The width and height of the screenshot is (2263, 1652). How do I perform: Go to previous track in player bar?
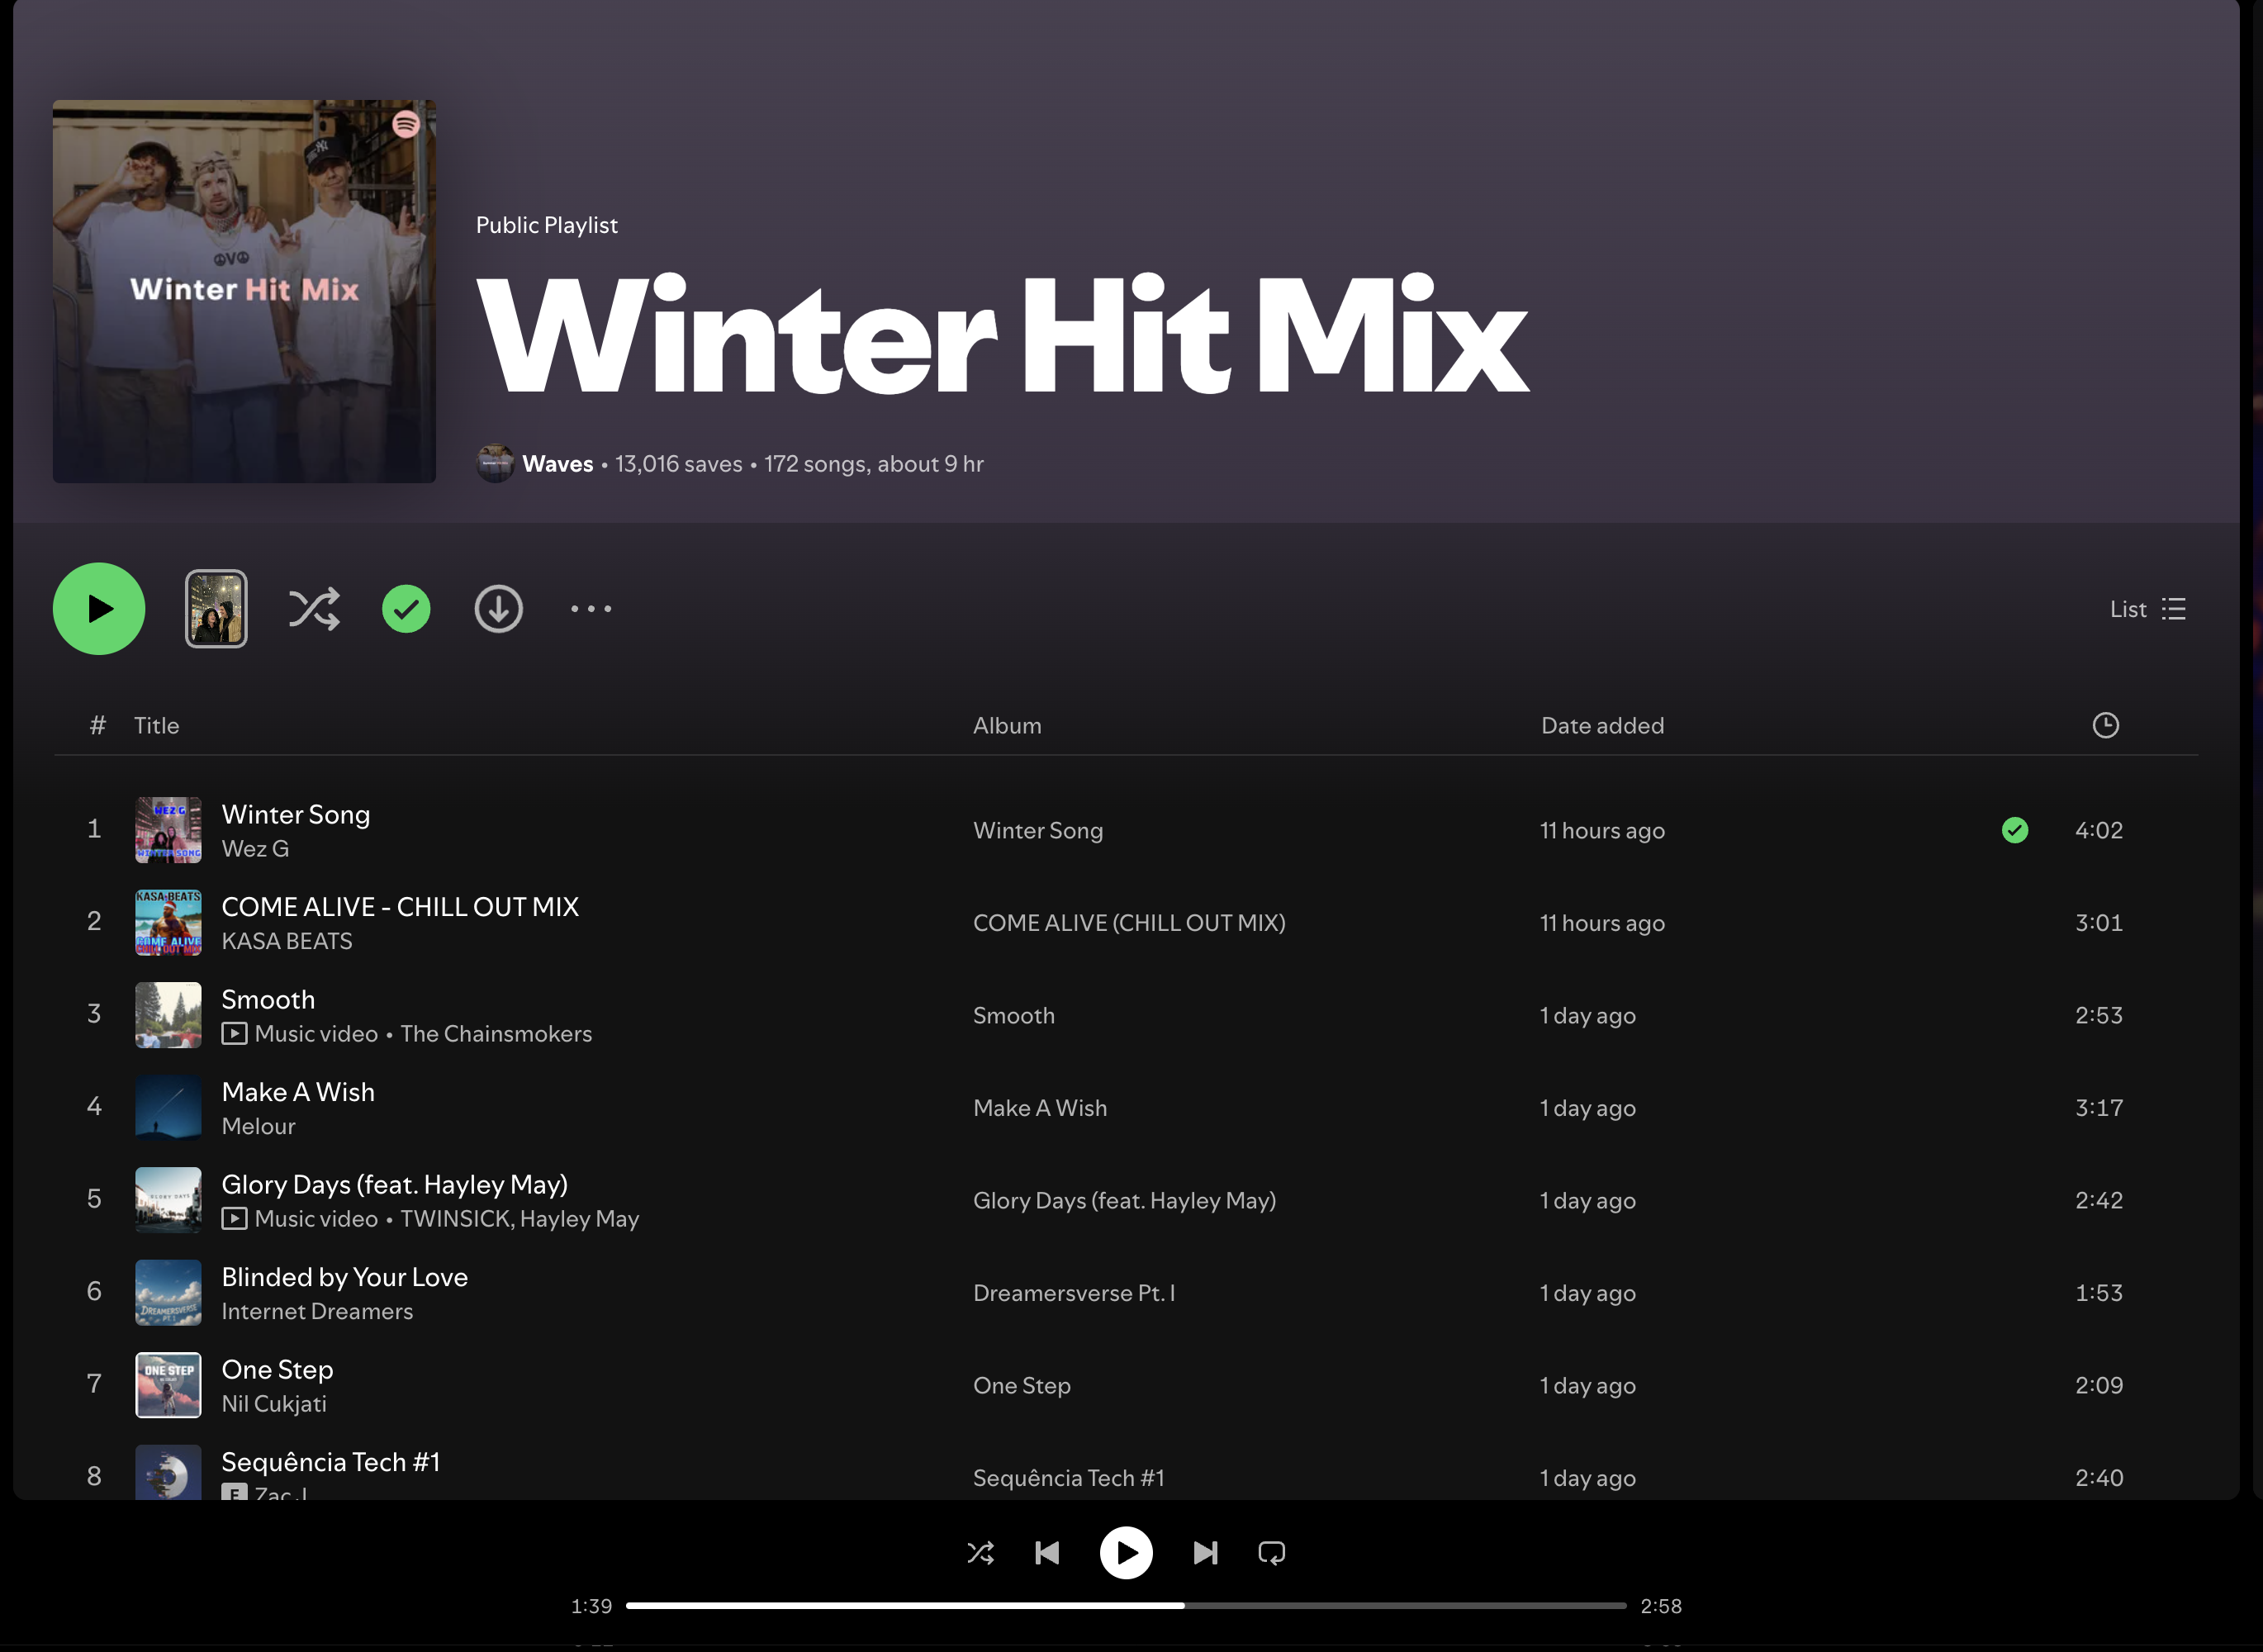[x=1047, y=1553]
